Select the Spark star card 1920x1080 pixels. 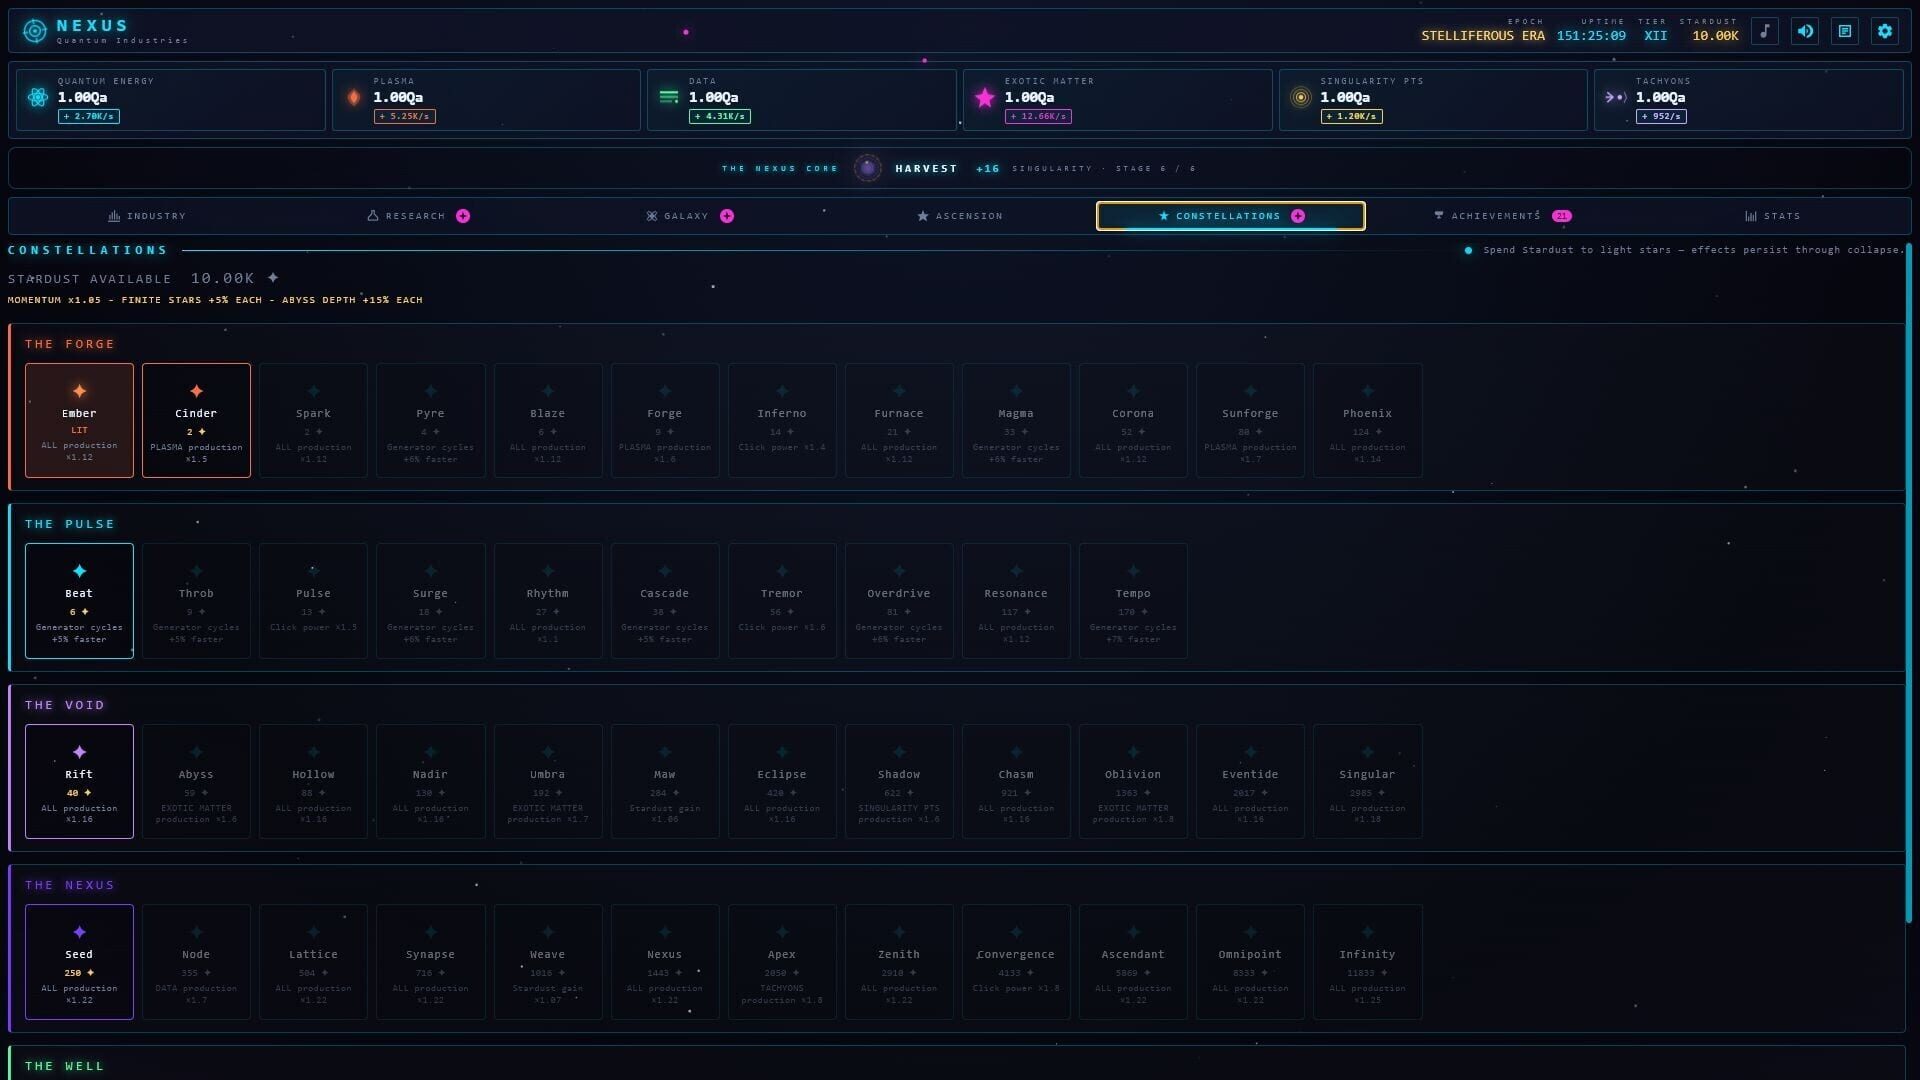pyautogui.click(x=313, y=420)
